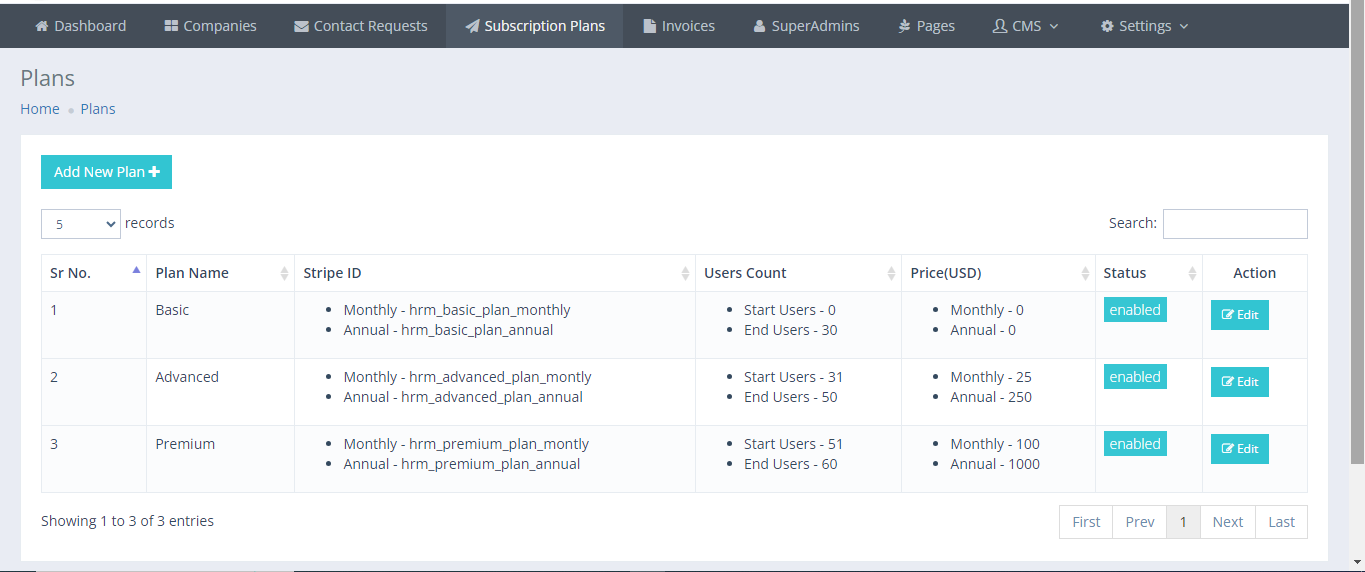Open the records per page dropdown
Screen dimensions: 1365x572
click(81, 224)
